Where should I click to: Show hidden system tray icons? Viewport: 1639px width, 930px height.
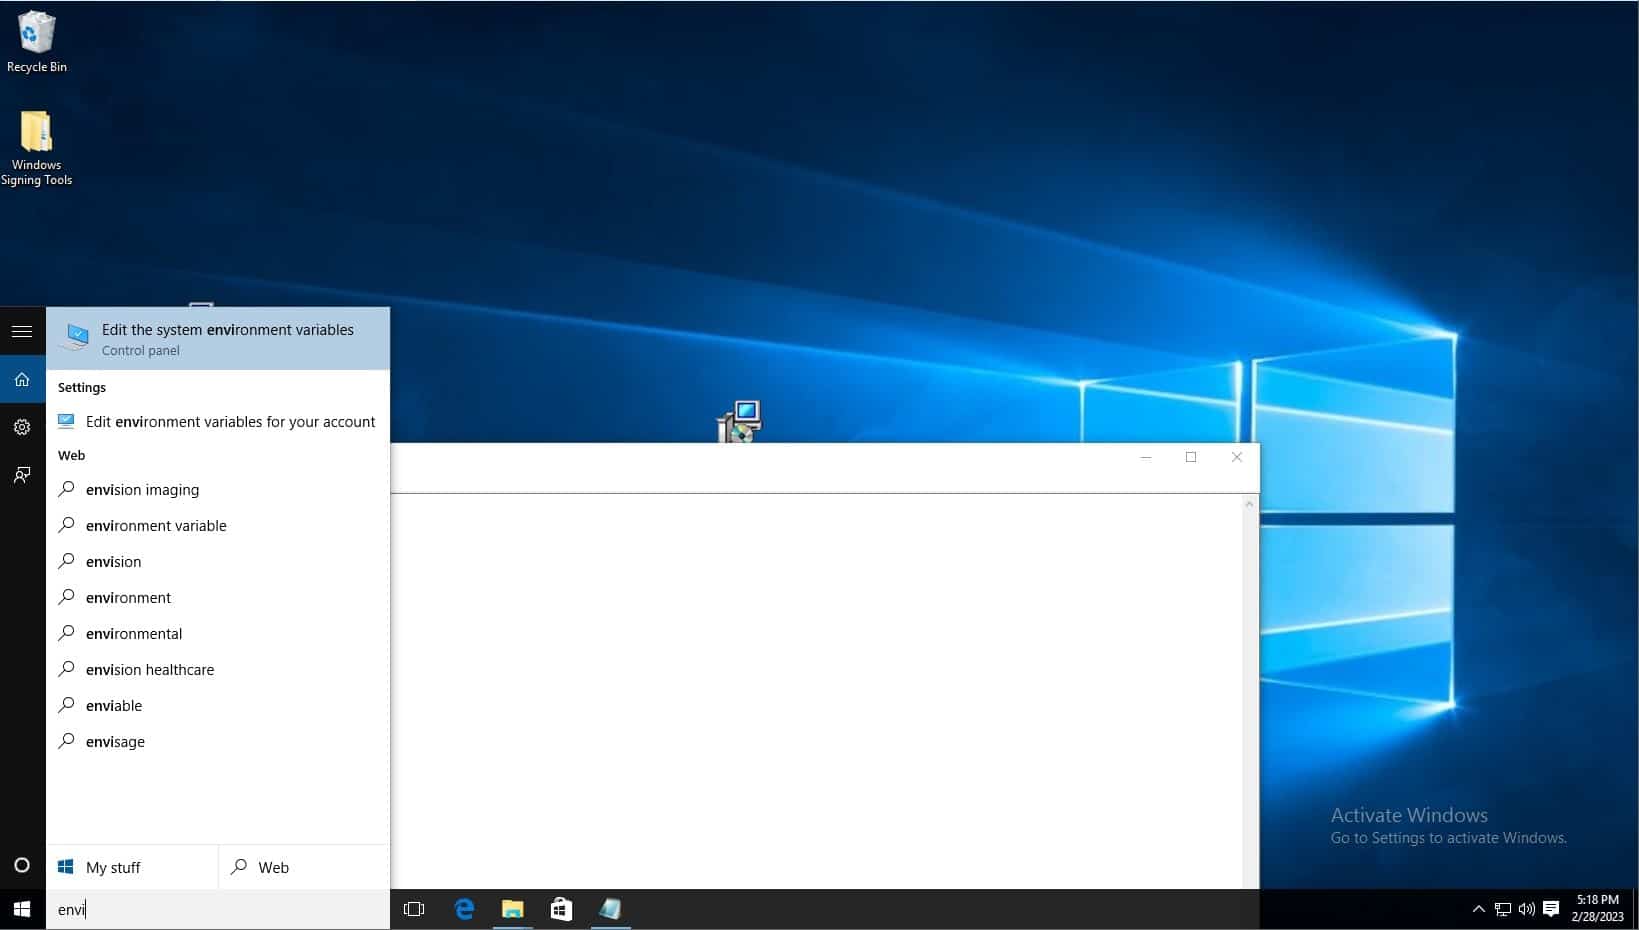click(1478, 909)
